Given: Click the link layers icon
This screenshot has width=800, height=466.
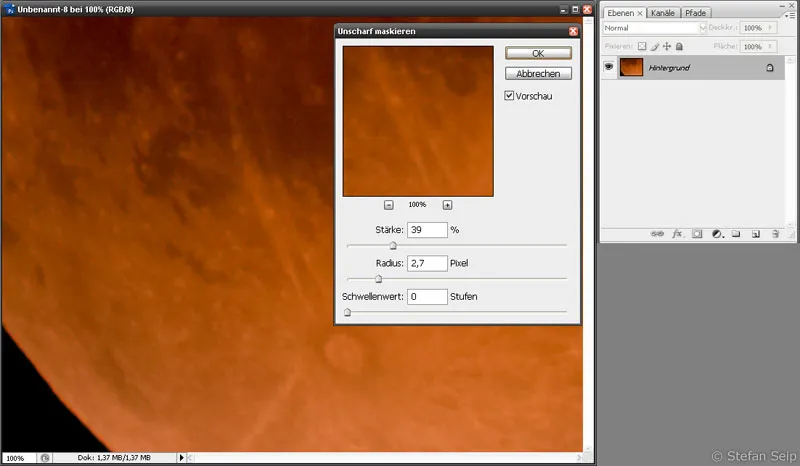Looking at the screenshot, I should pos(657,234).
